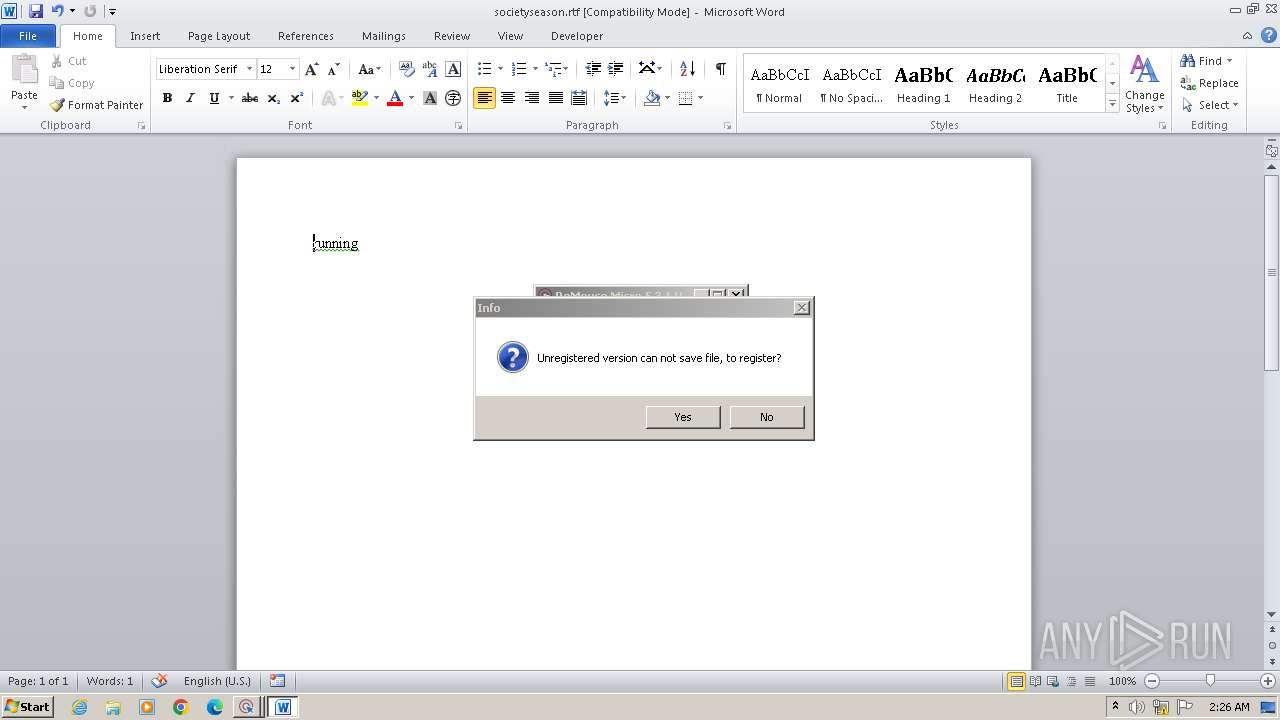
Task: Open the font name dropdown
Action: click(x=249, y=69)
